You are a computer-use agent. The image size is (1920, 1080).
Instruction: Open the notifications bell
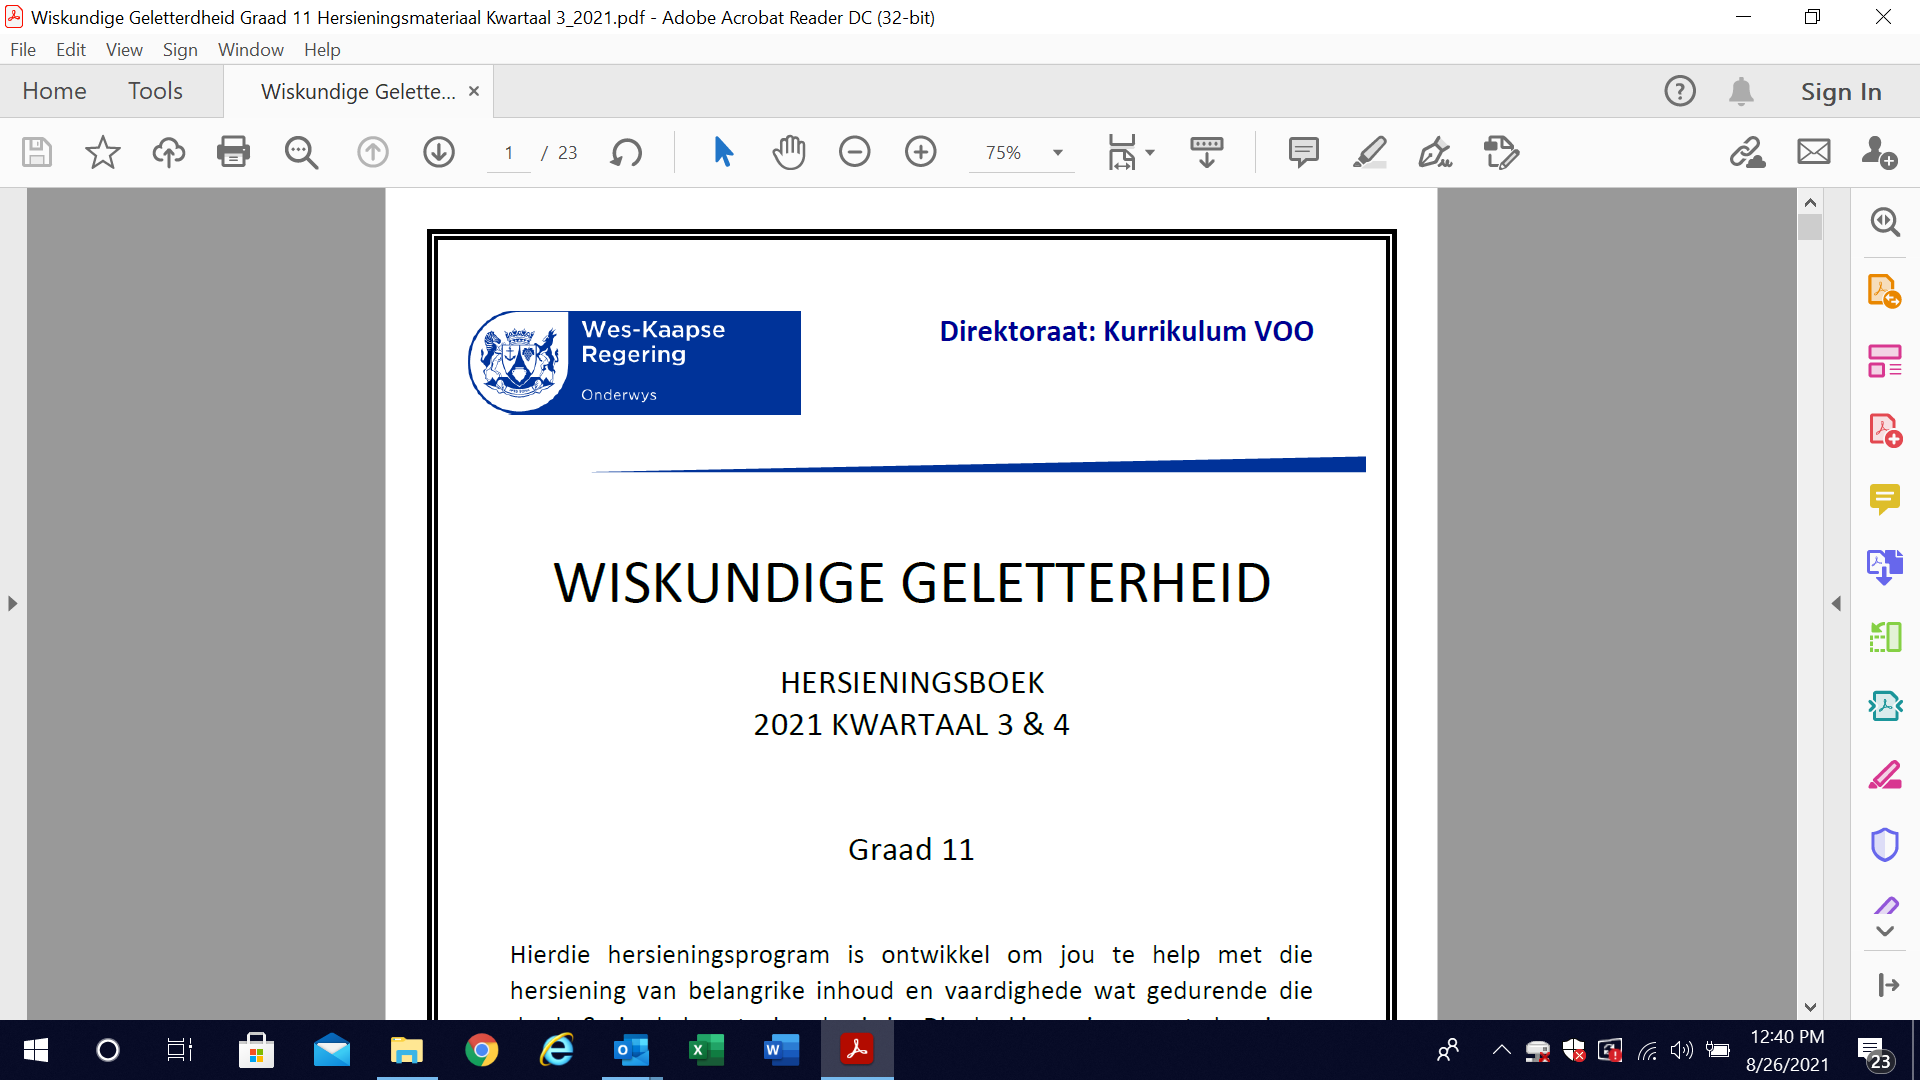[1741, 91]
